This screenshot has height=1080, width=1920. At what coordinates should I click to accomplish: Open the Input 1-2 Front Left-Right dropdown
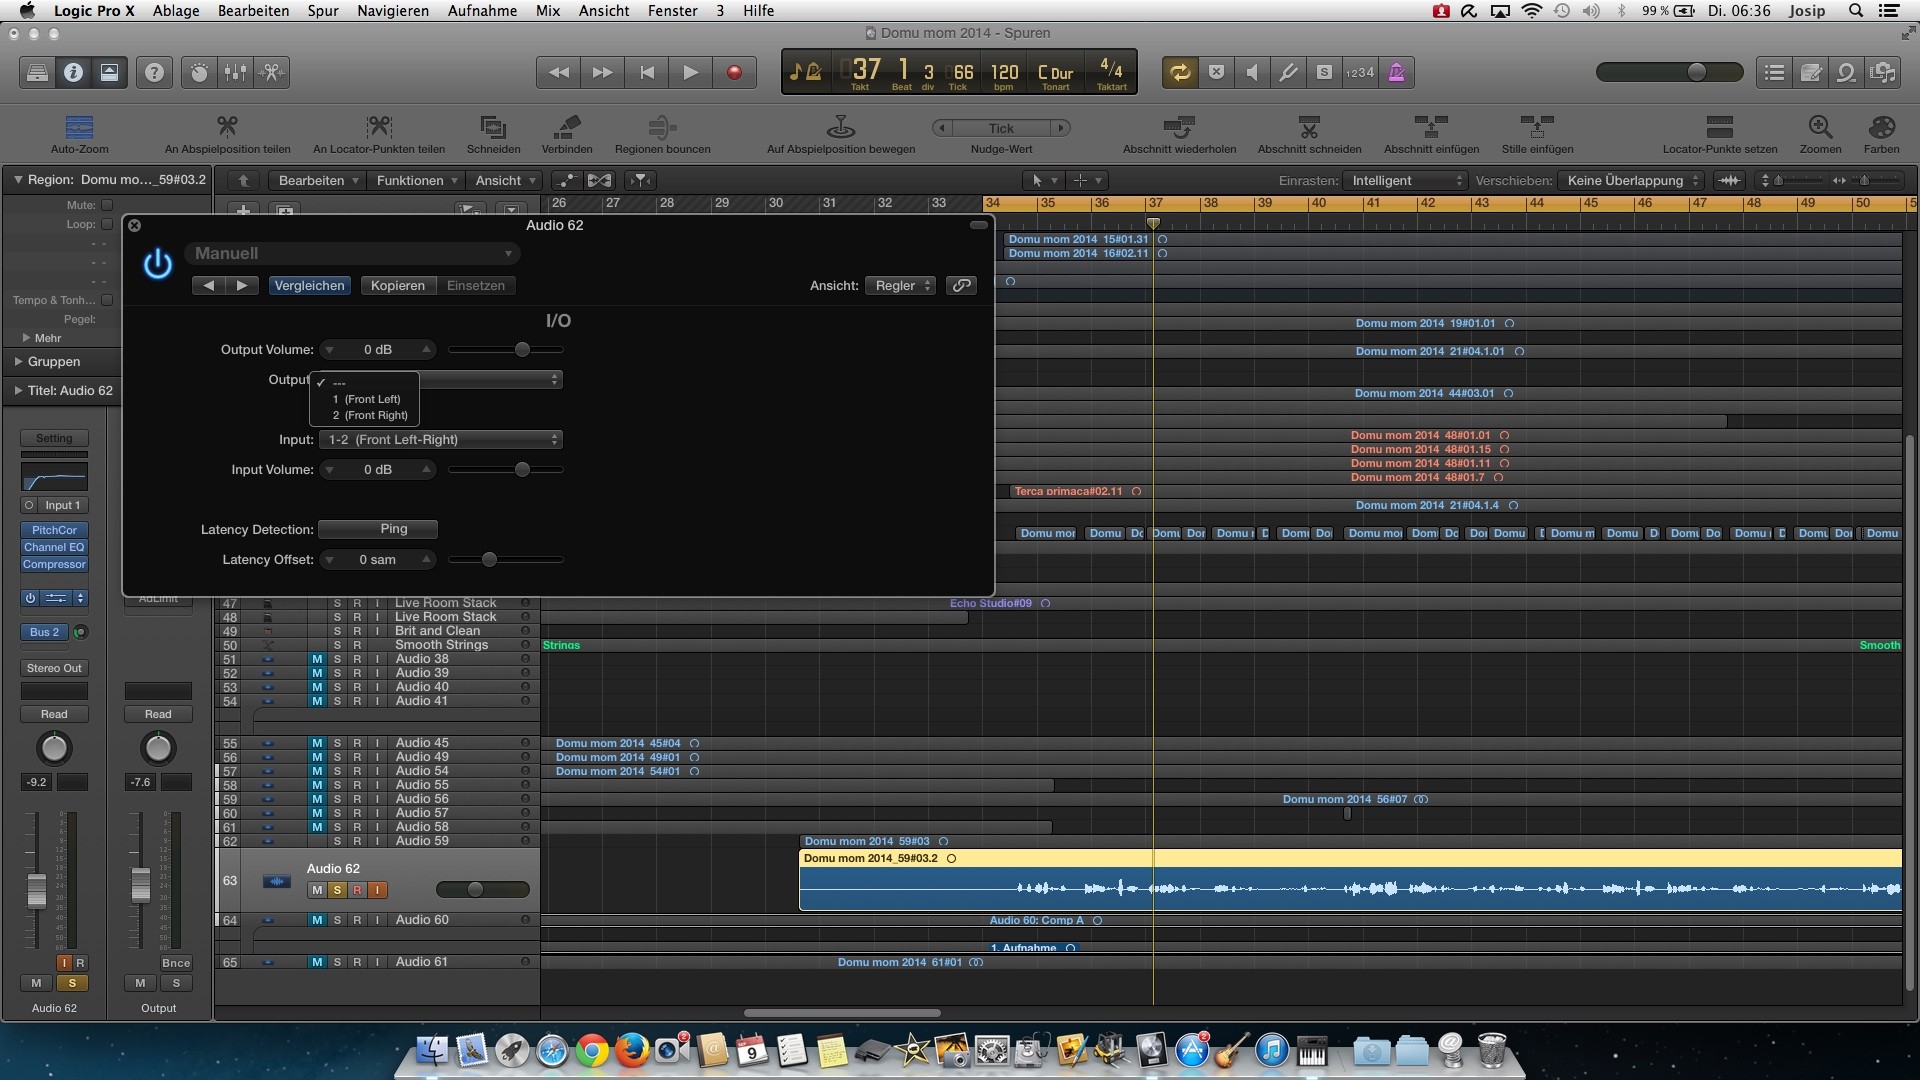tap(441, 440)
